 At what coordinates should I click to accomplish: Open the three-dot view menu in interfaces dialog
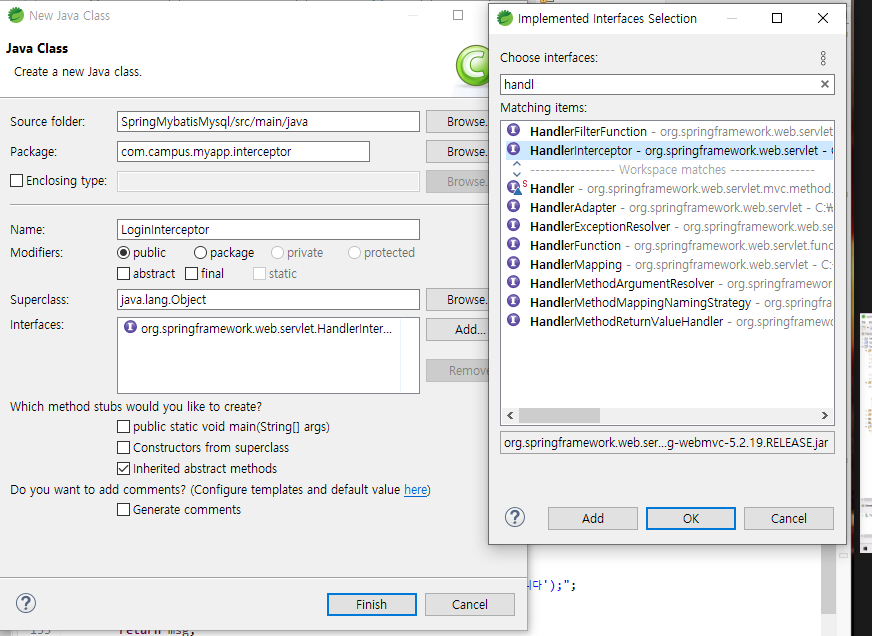(x=823, y=58)
